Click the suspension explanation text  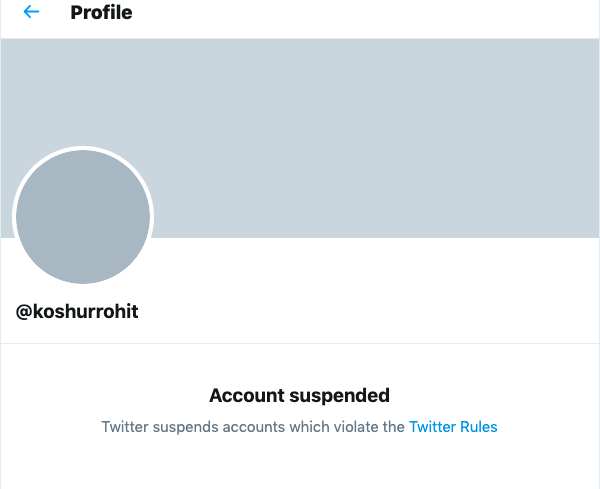(255, 427)
